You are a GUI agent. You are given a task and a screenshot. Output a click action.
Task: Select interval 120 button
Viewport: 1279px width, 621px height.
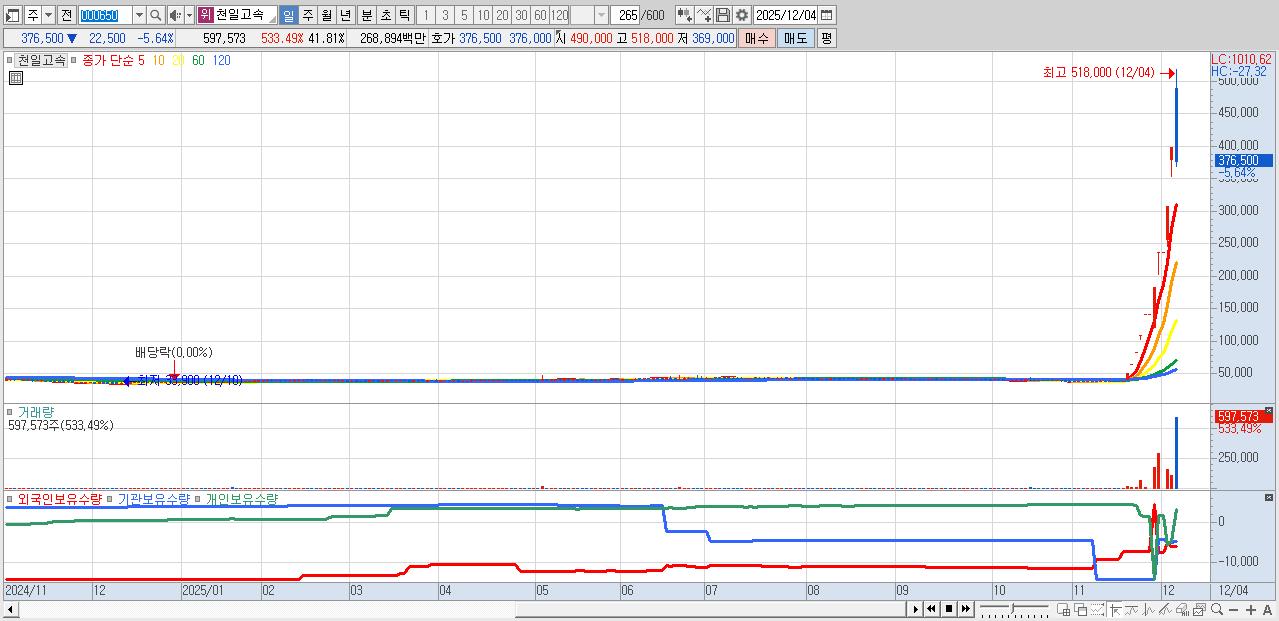pyautogui.click(x=560, y=15)
